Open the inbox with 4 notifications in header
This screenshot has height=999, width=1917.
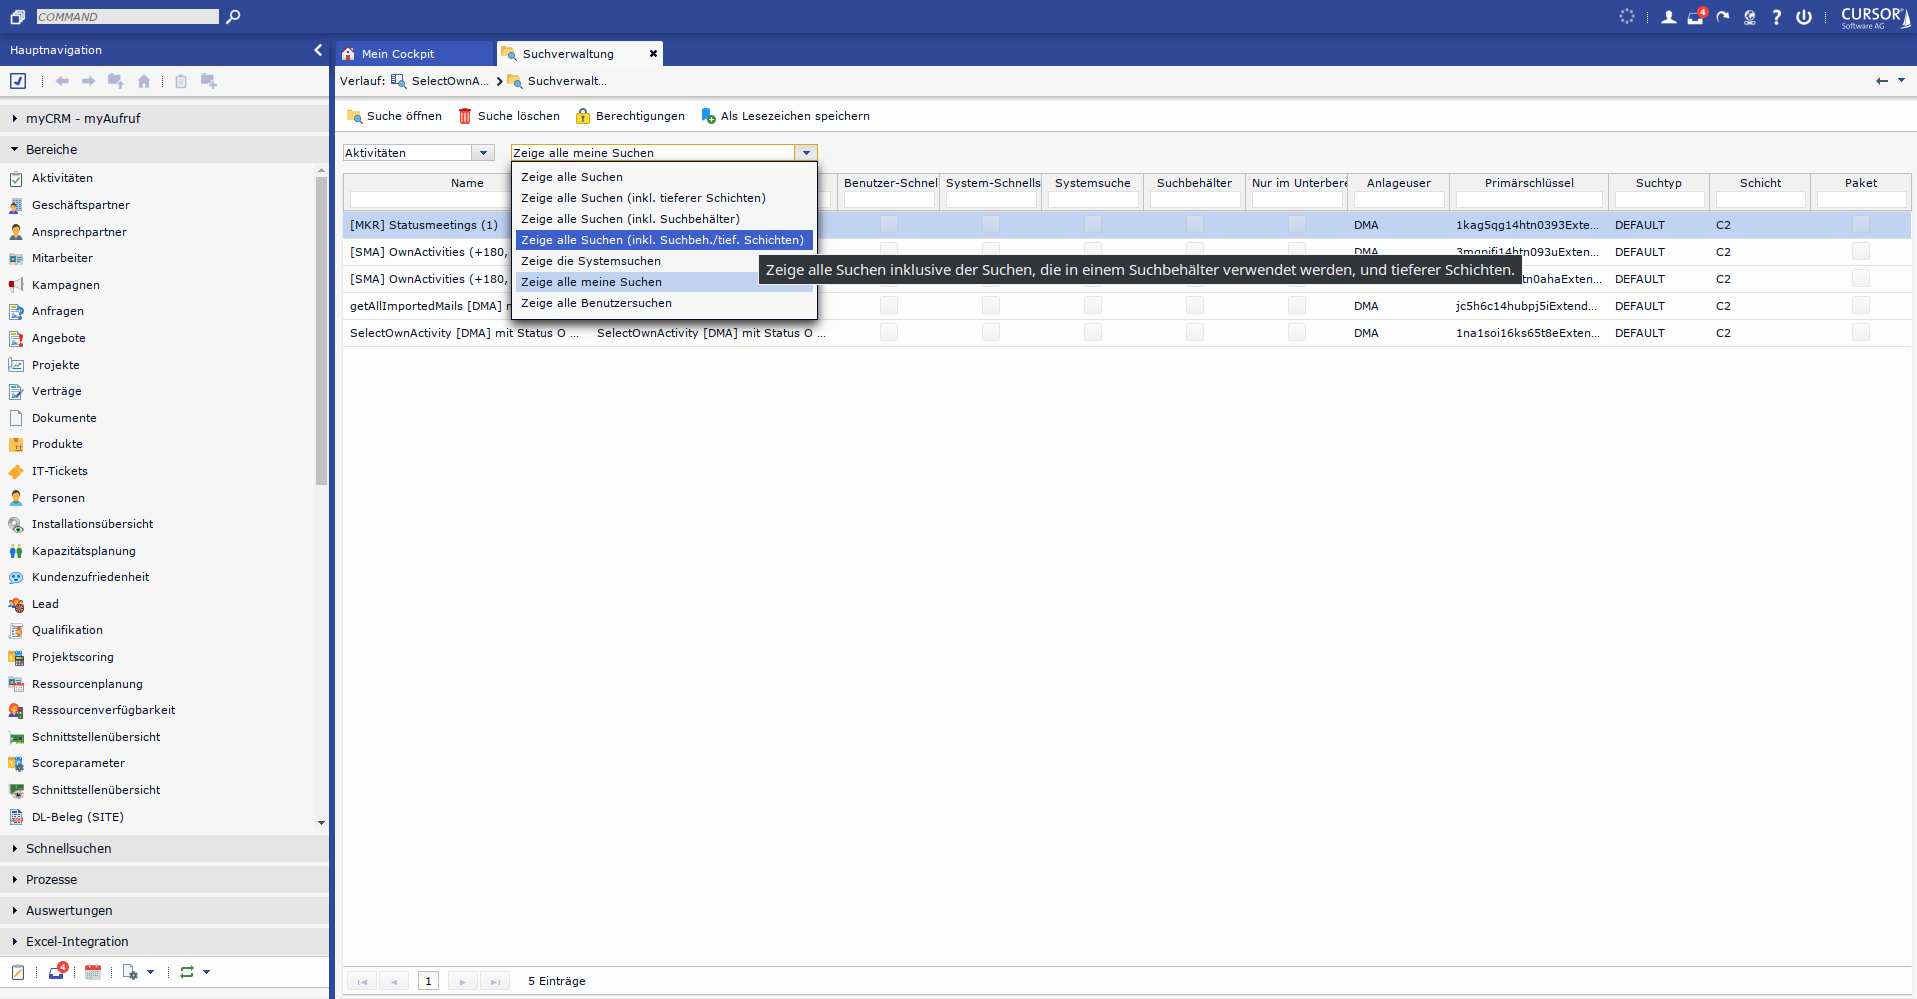tap(1695, 17)
